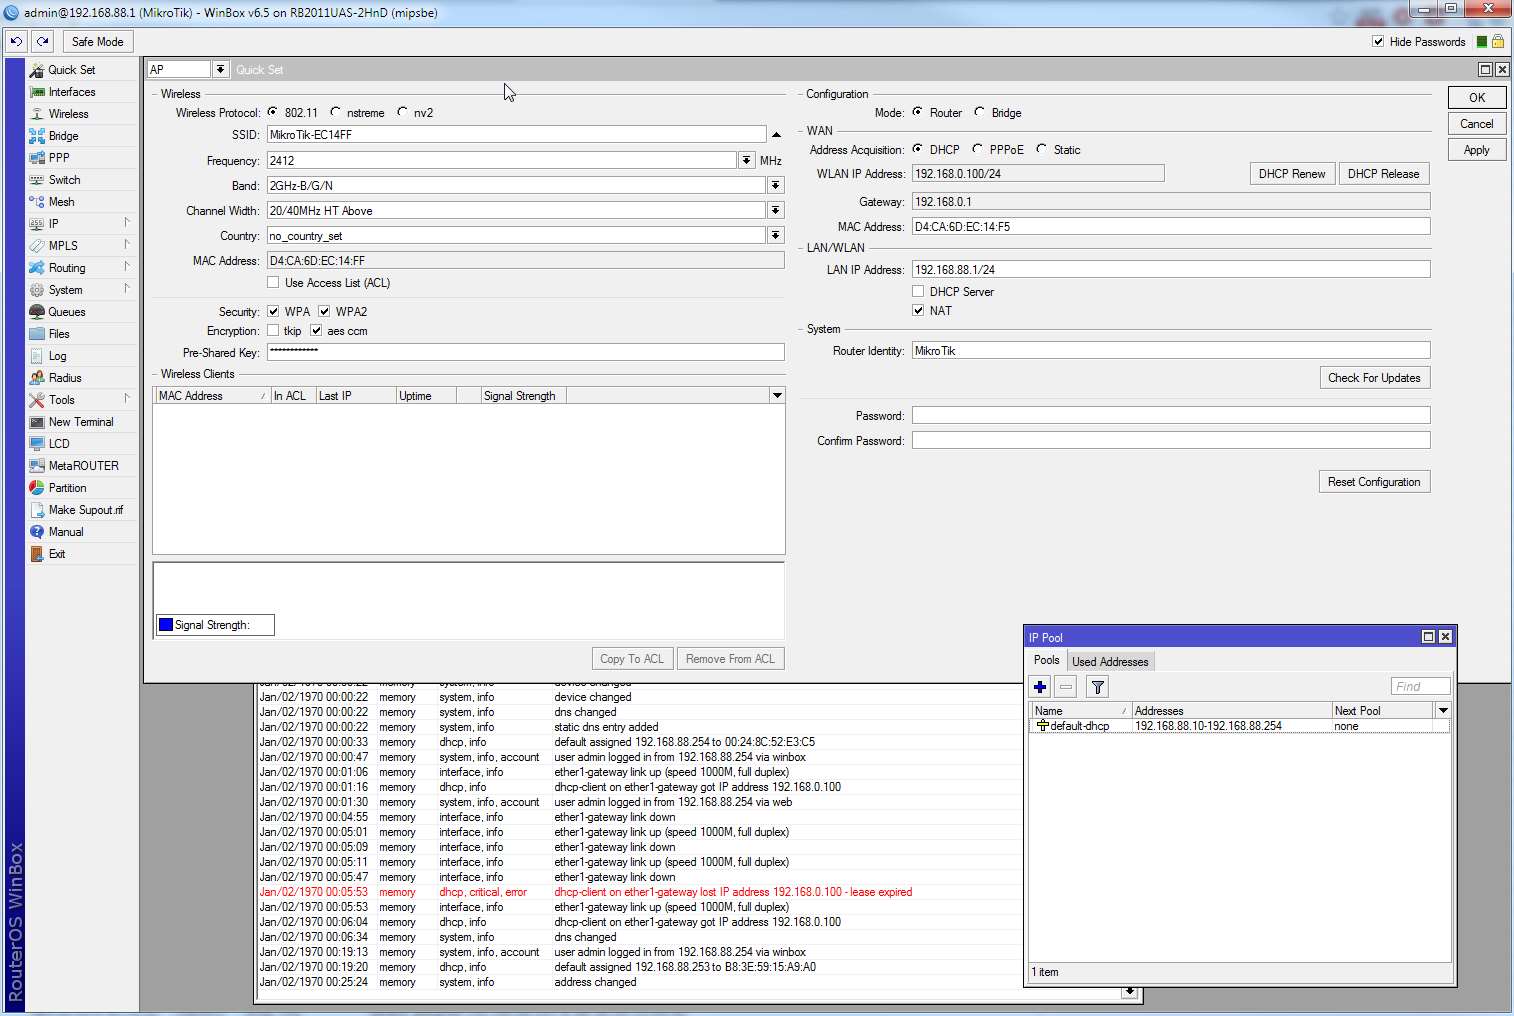1514x1016 pixels.
Task: Click the Signal Strength color swatch
Action: click(x=165, y=624)
